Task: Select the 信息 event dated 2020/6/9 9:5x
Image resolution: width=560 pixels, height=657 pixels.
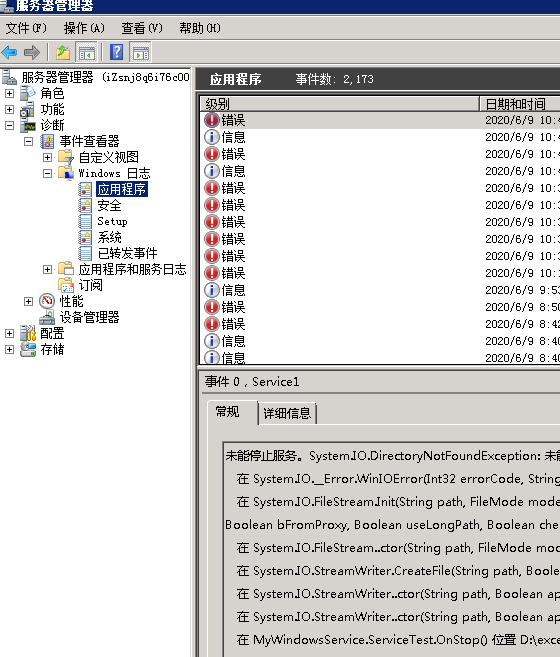Action: pos(380,290)
